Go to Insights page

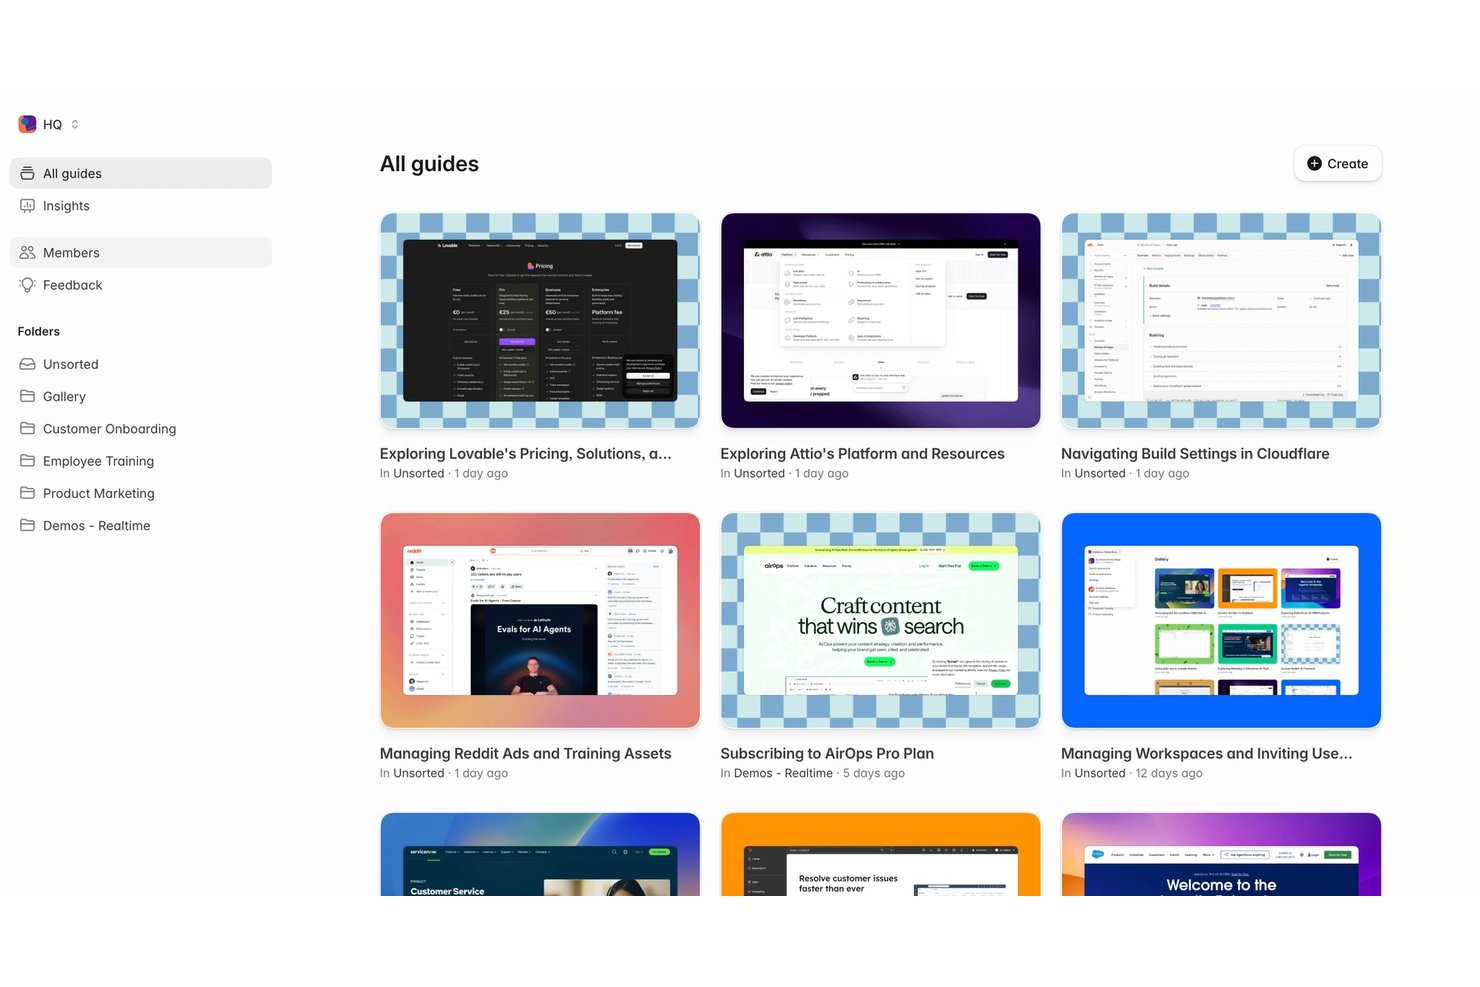(x=141, y=205)
